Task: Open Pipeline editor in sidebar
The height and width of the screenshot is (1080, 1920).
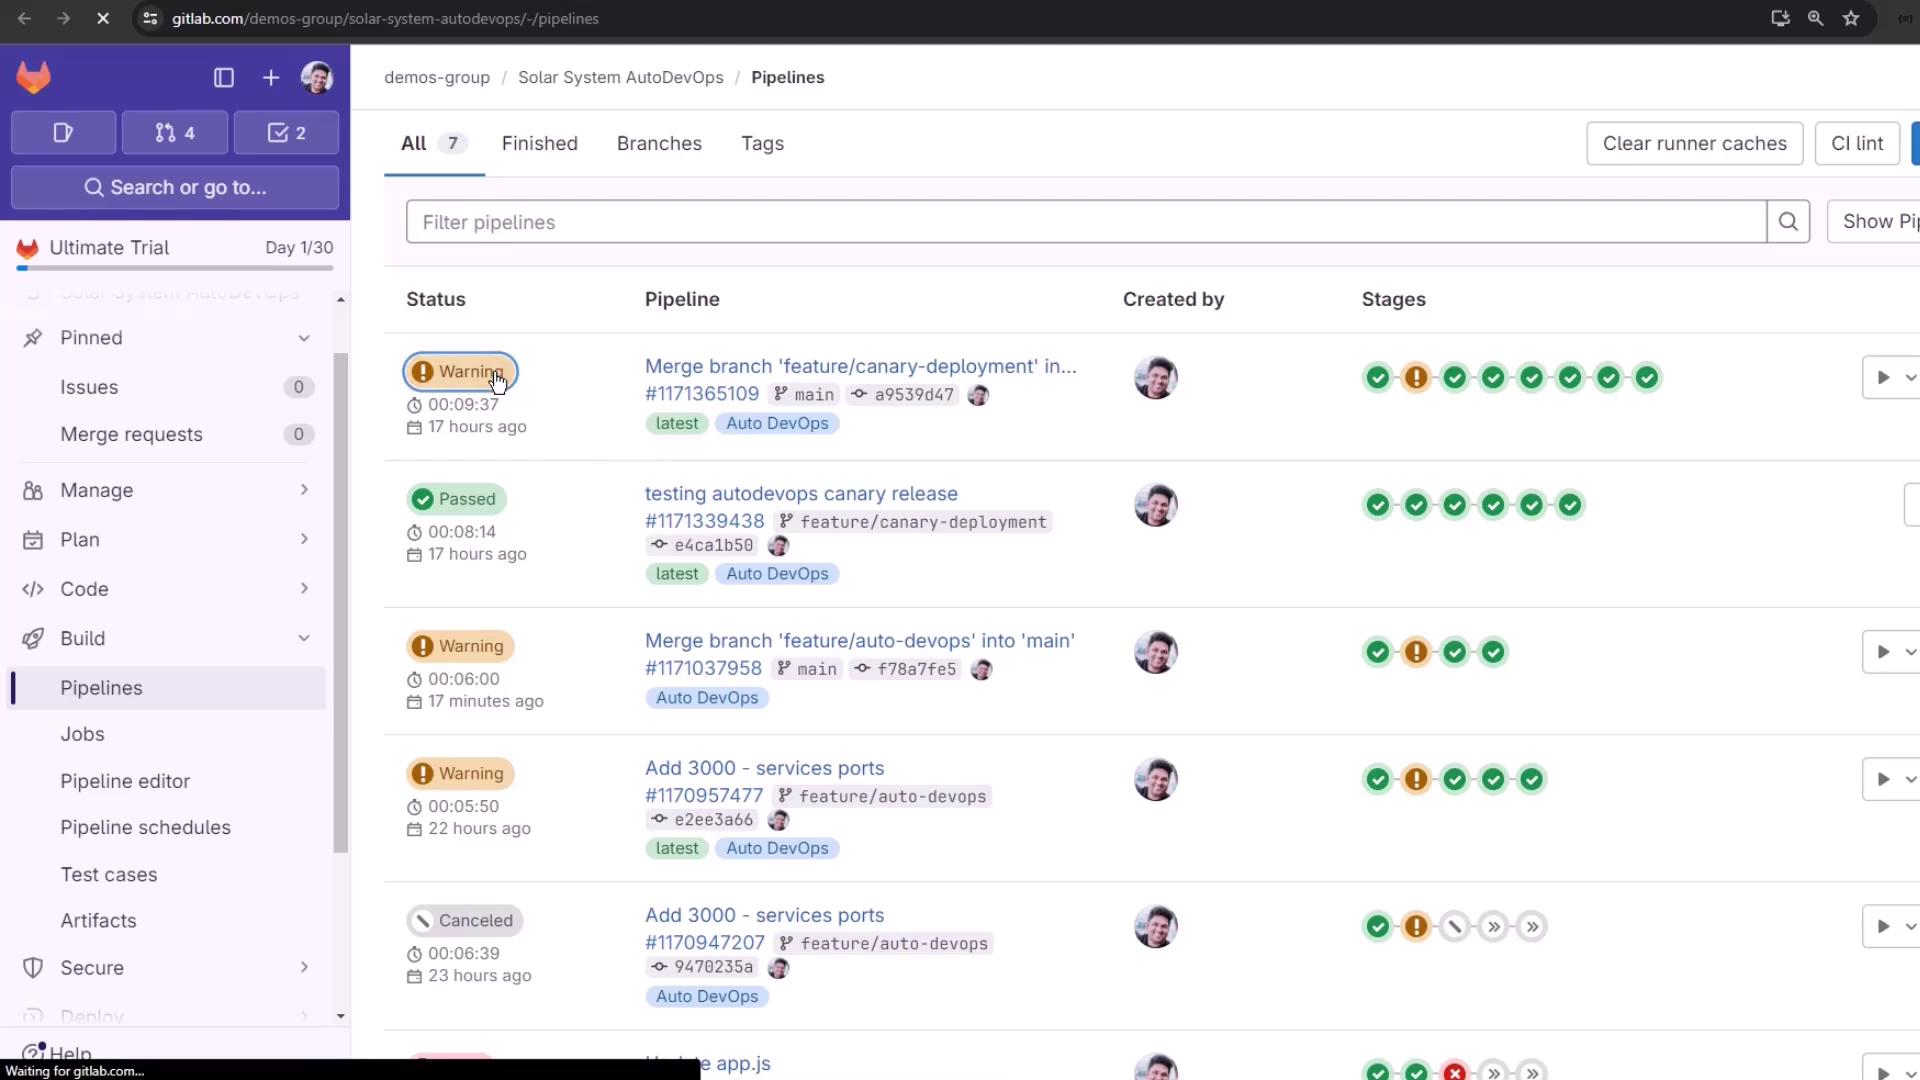Action: 125,781
